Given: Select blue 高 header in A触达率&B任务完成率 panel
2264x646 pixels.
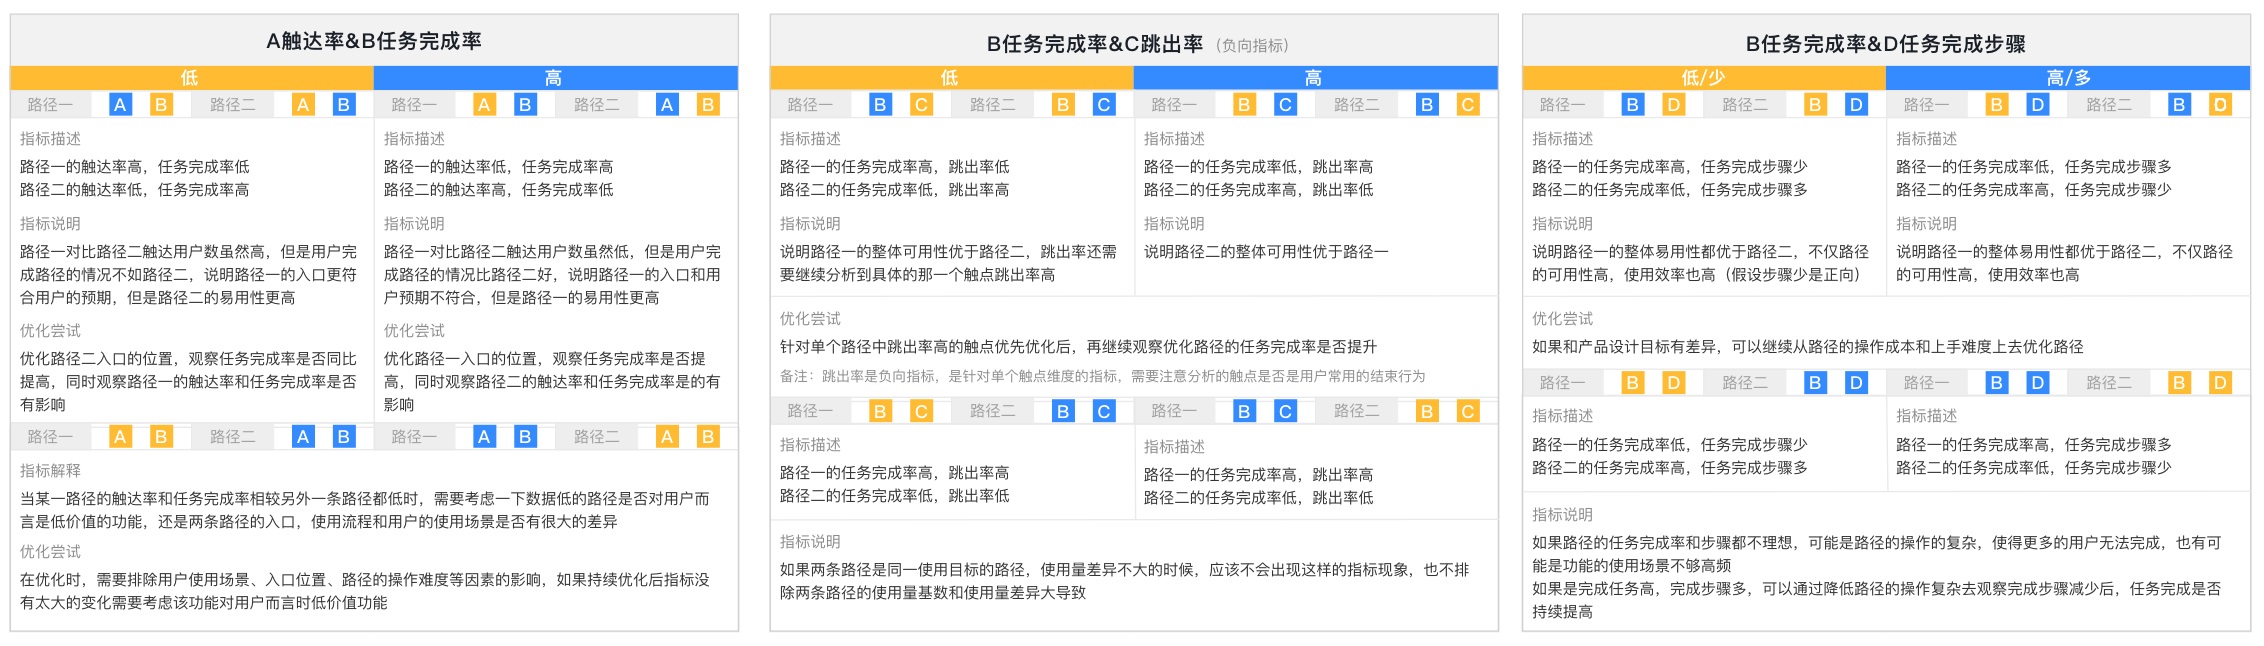Looking at the screenshot, I should tap(555, 78).
